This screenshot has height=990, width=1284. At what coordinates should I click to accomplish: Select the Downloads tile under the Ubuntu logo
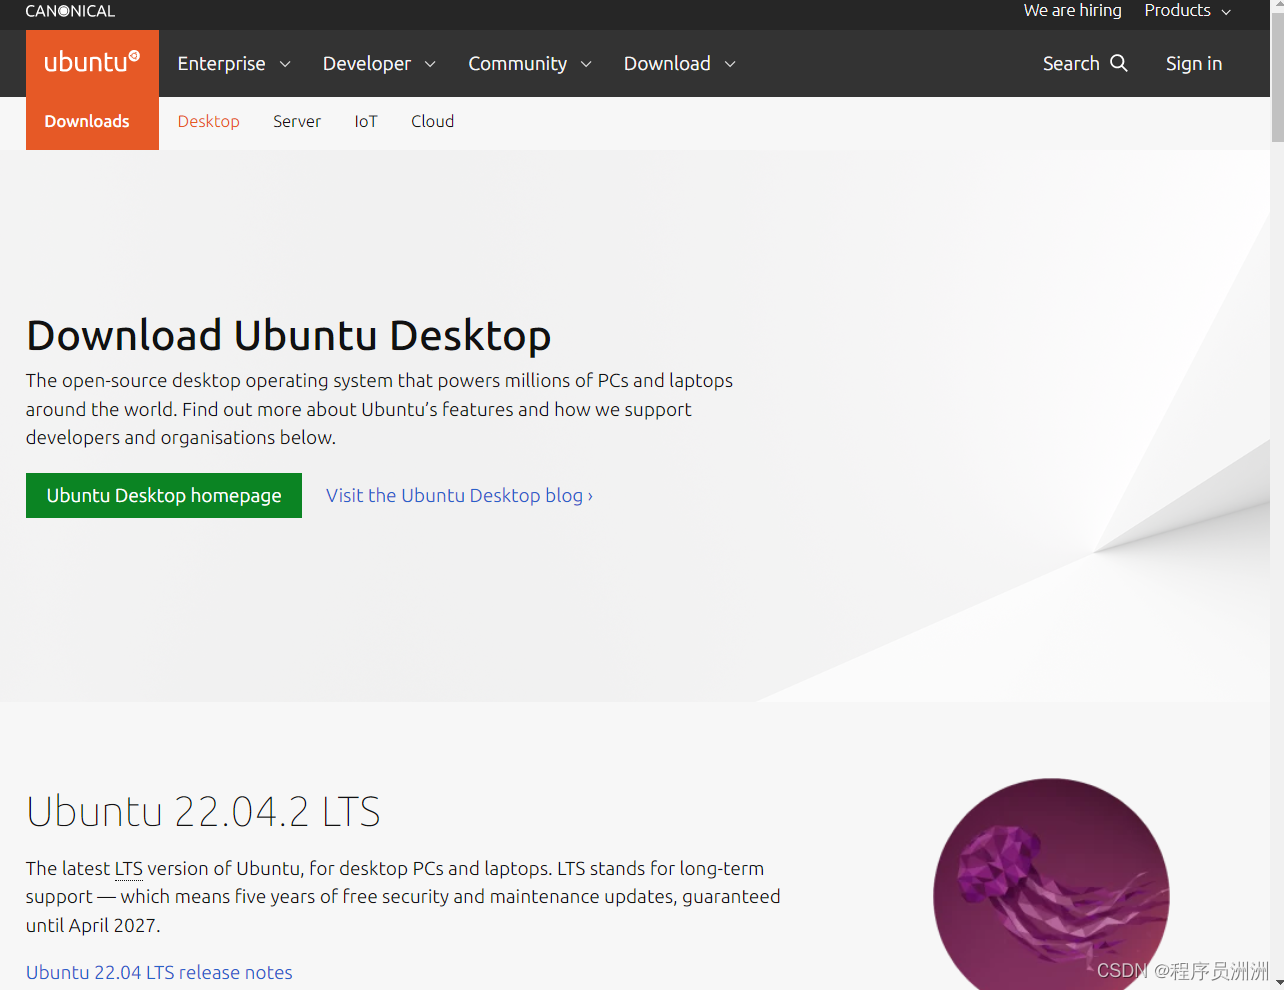[86, 121]
